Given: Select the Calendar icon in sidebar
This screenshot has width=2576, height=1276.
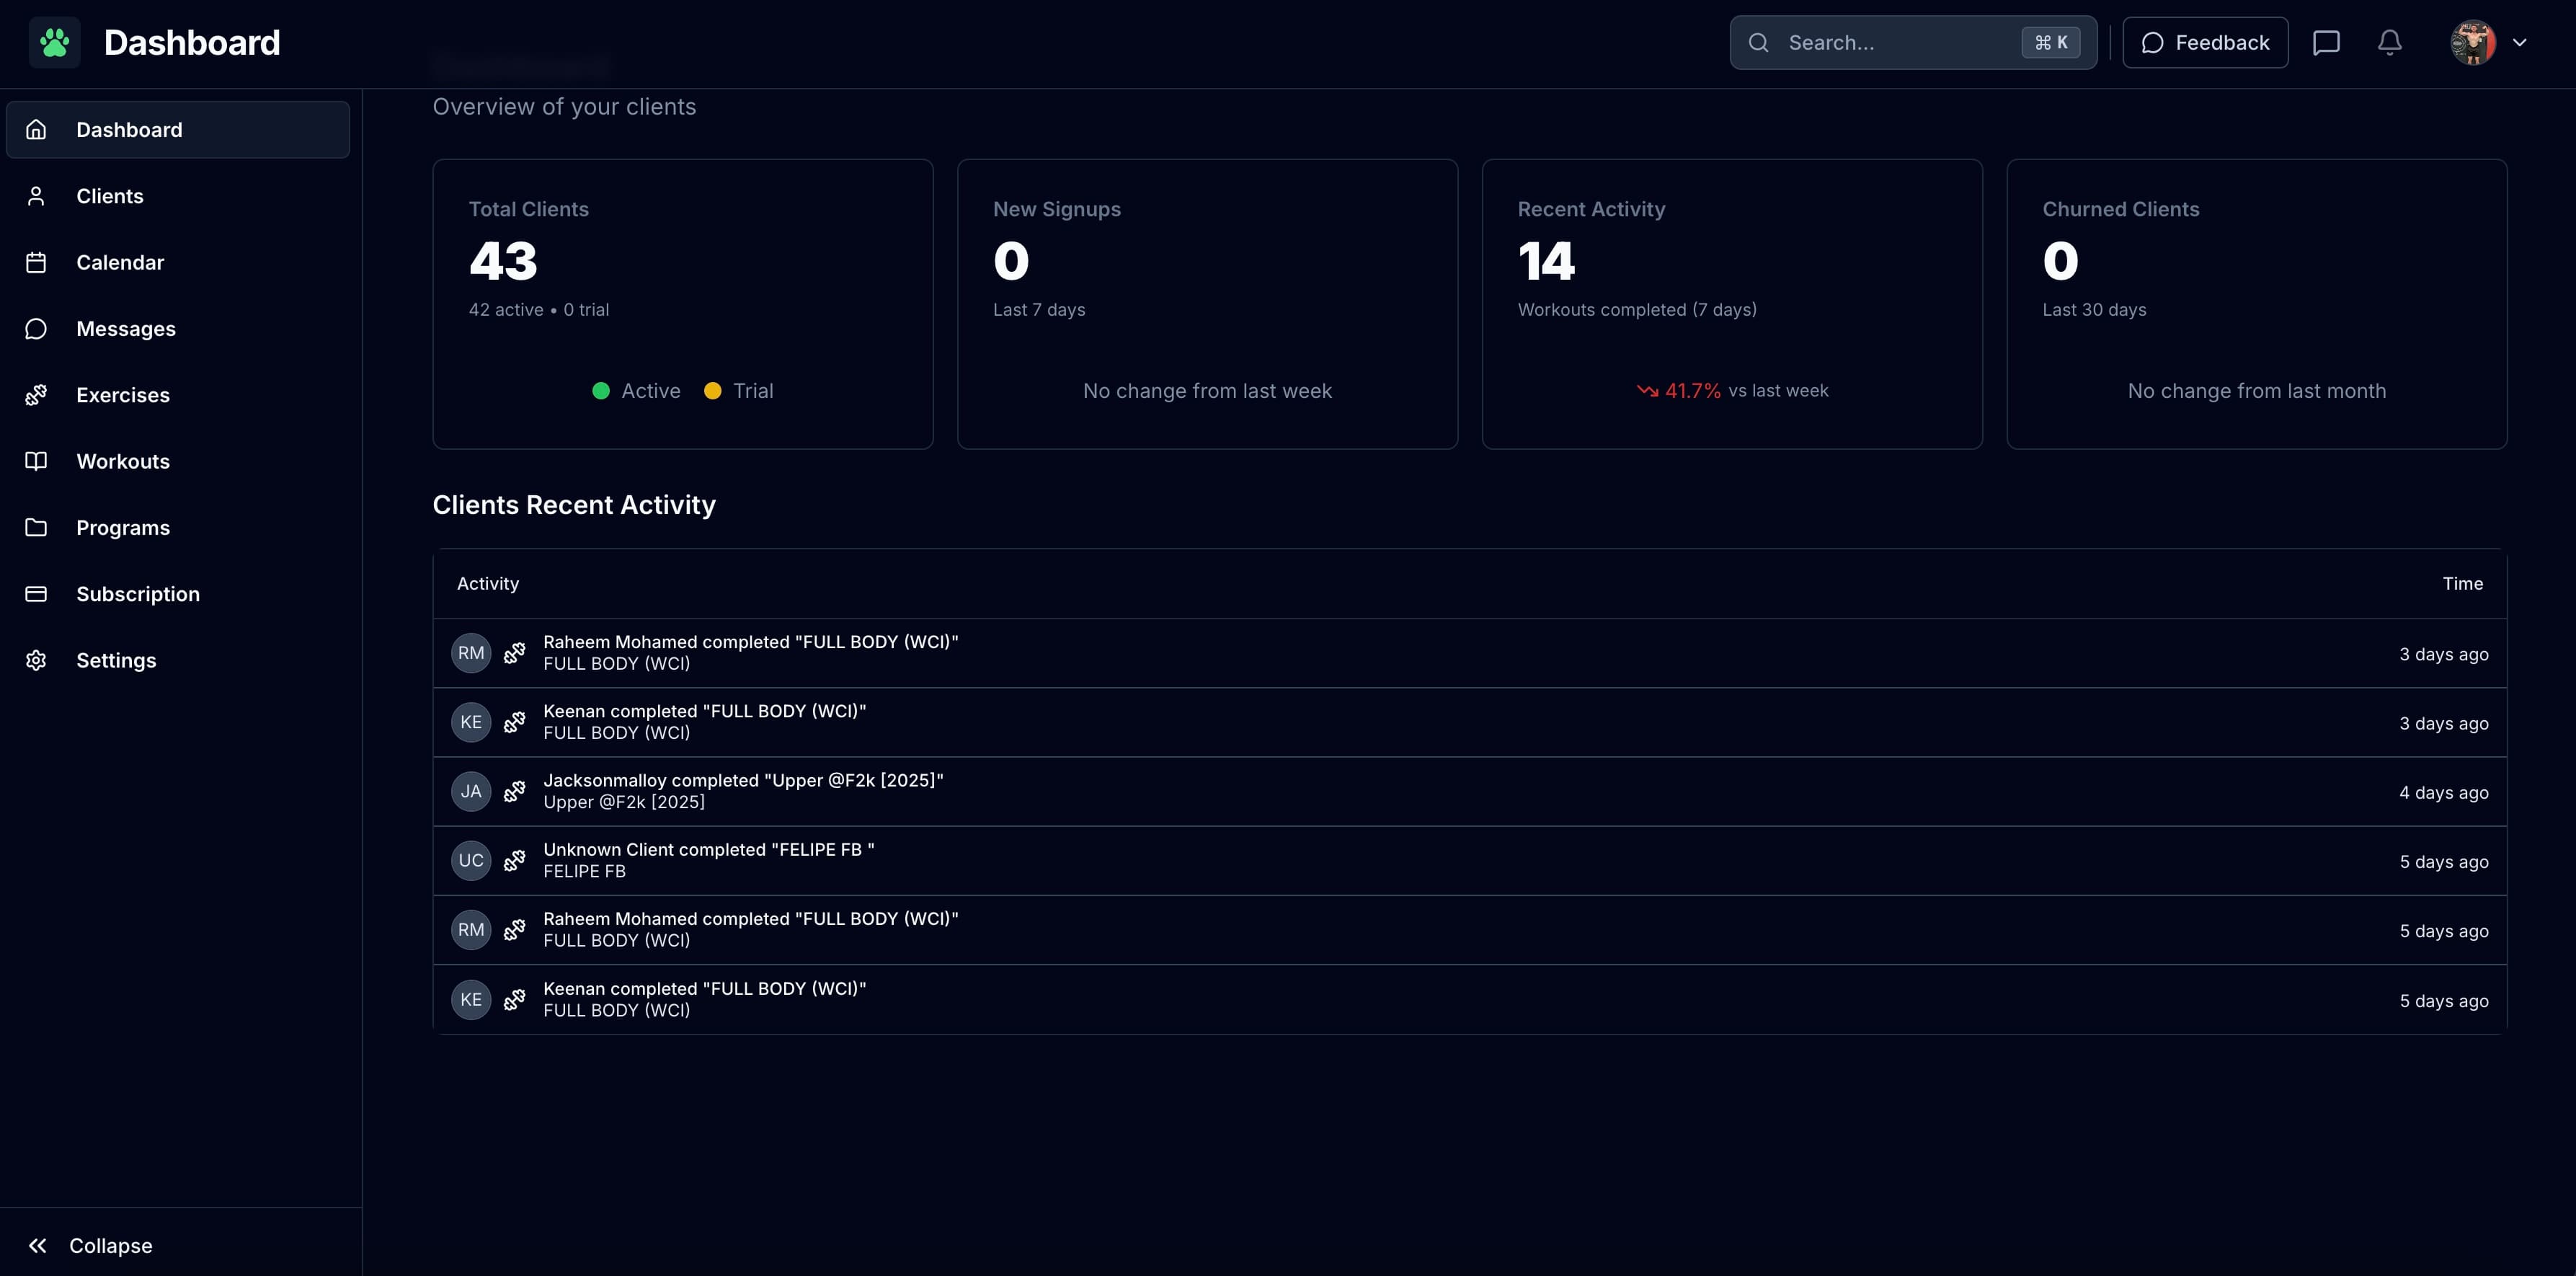Looking at the screenshot, I should pos(36,262).
